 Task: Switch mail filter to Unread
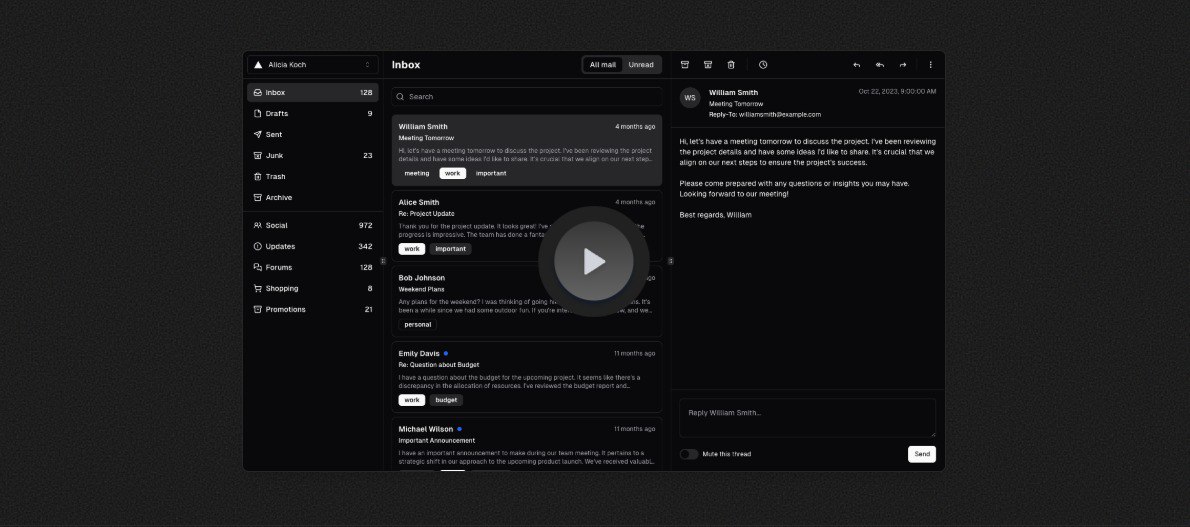[x=641, y=65]
